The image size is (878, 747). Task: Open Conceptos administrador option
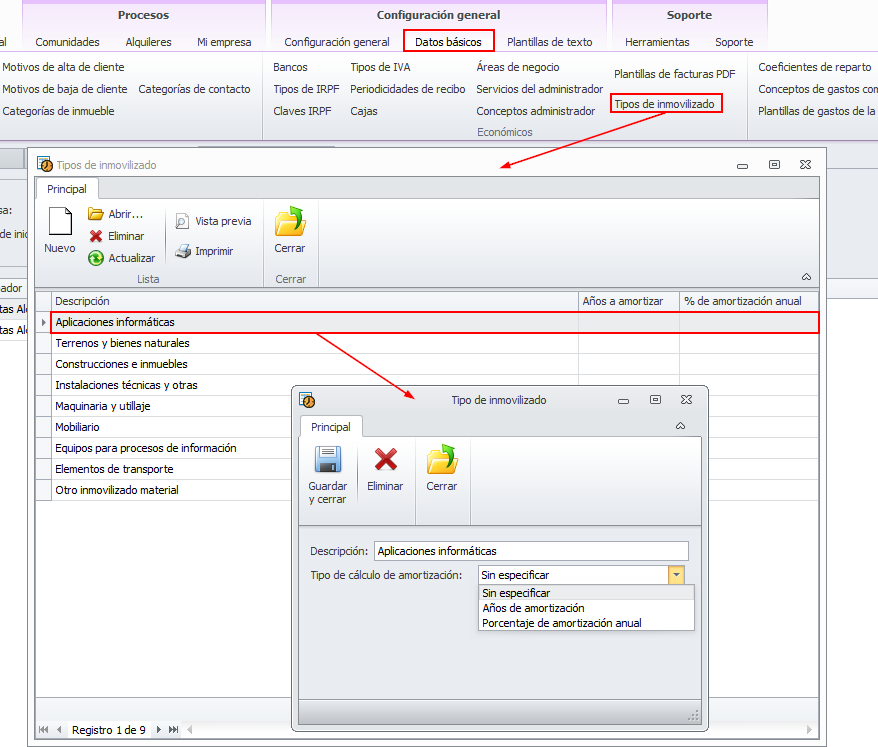pos(535,111)
